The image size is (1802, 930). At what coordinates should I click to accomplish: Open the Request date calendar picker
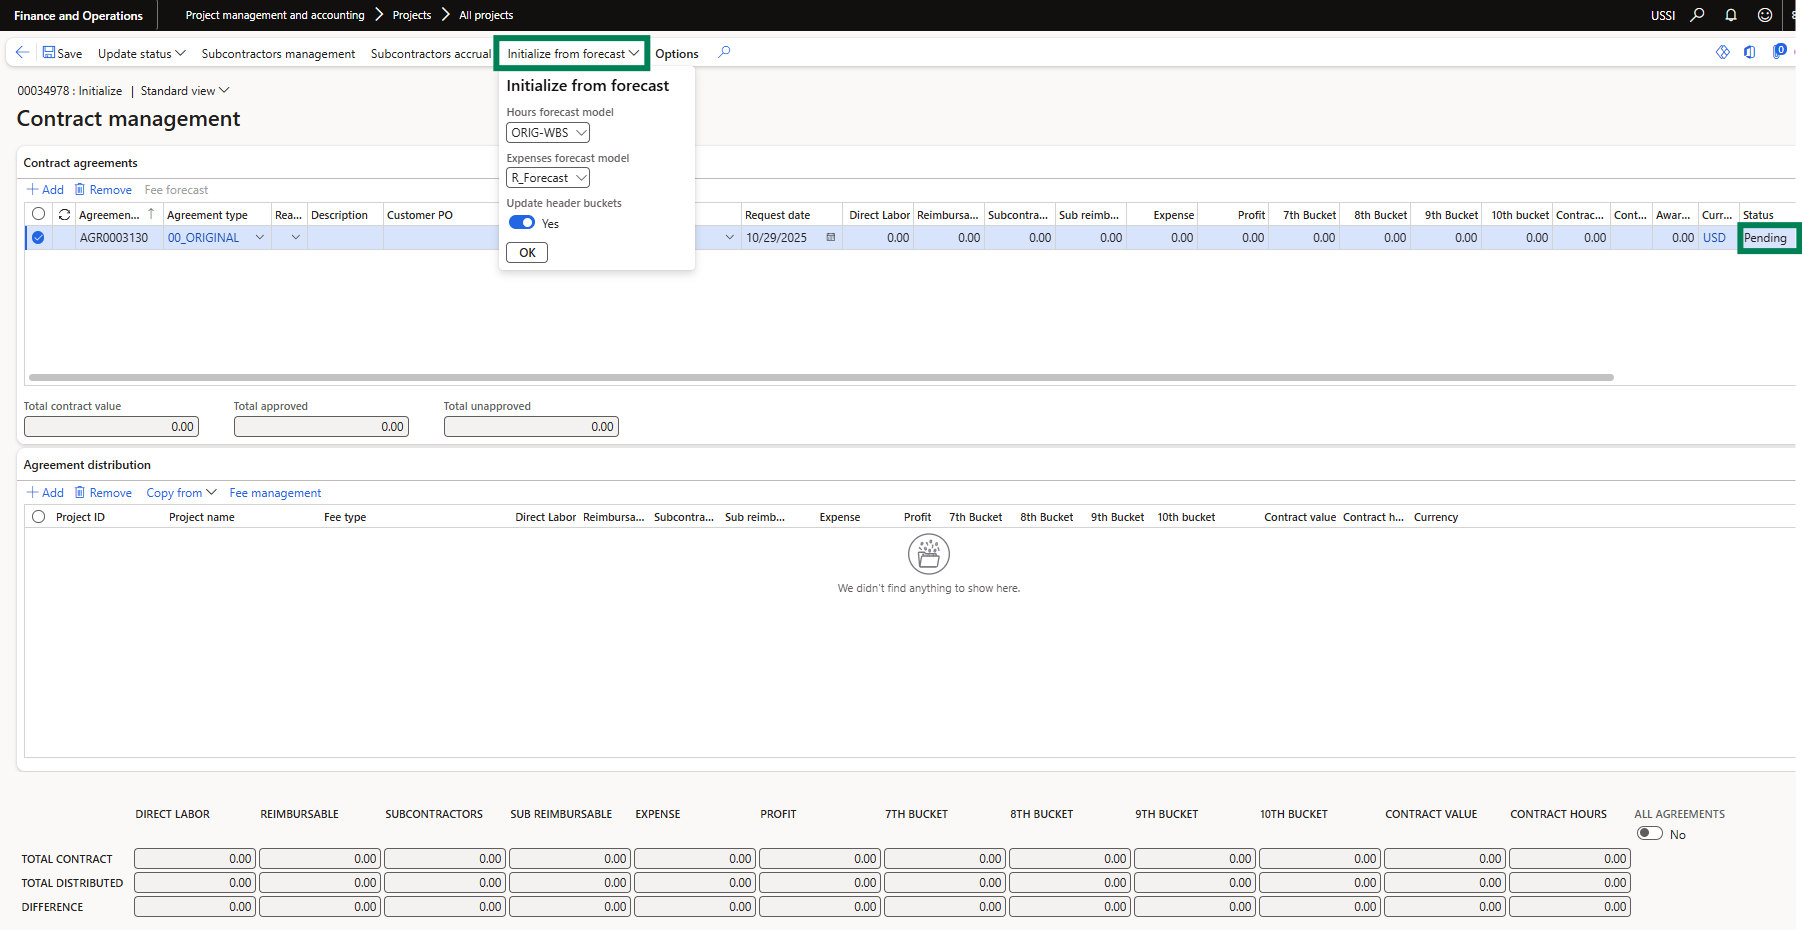click(x=830, y=238)
